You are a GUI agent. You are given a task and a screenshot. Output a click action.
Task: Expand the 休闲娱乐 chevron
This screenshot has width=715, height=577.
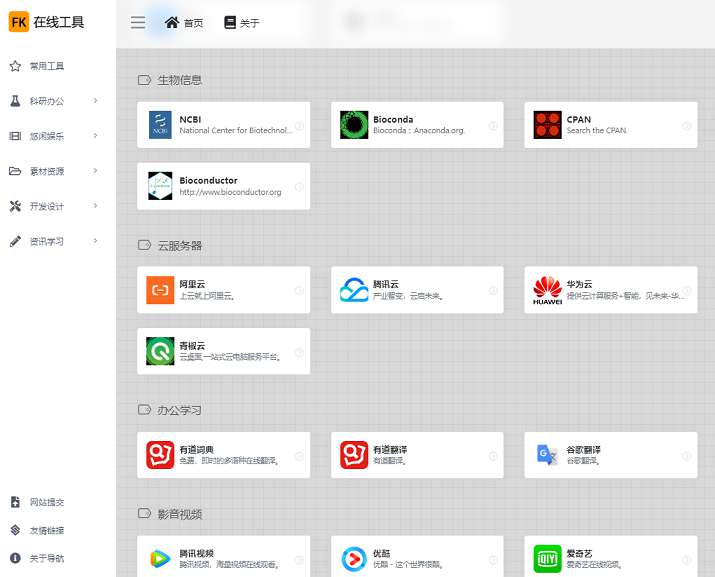[x=95, y=135]
